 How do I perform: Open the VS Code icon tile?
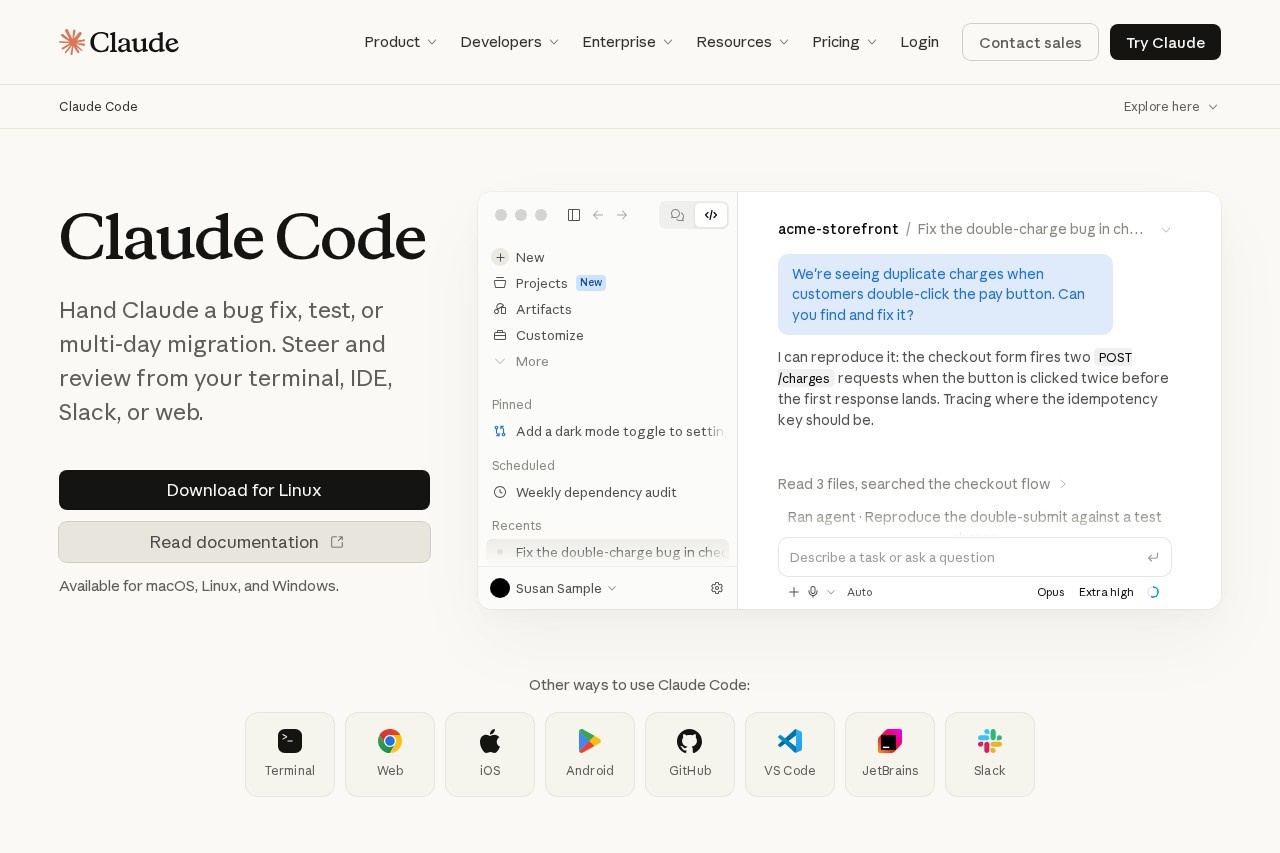click(790, 754)
